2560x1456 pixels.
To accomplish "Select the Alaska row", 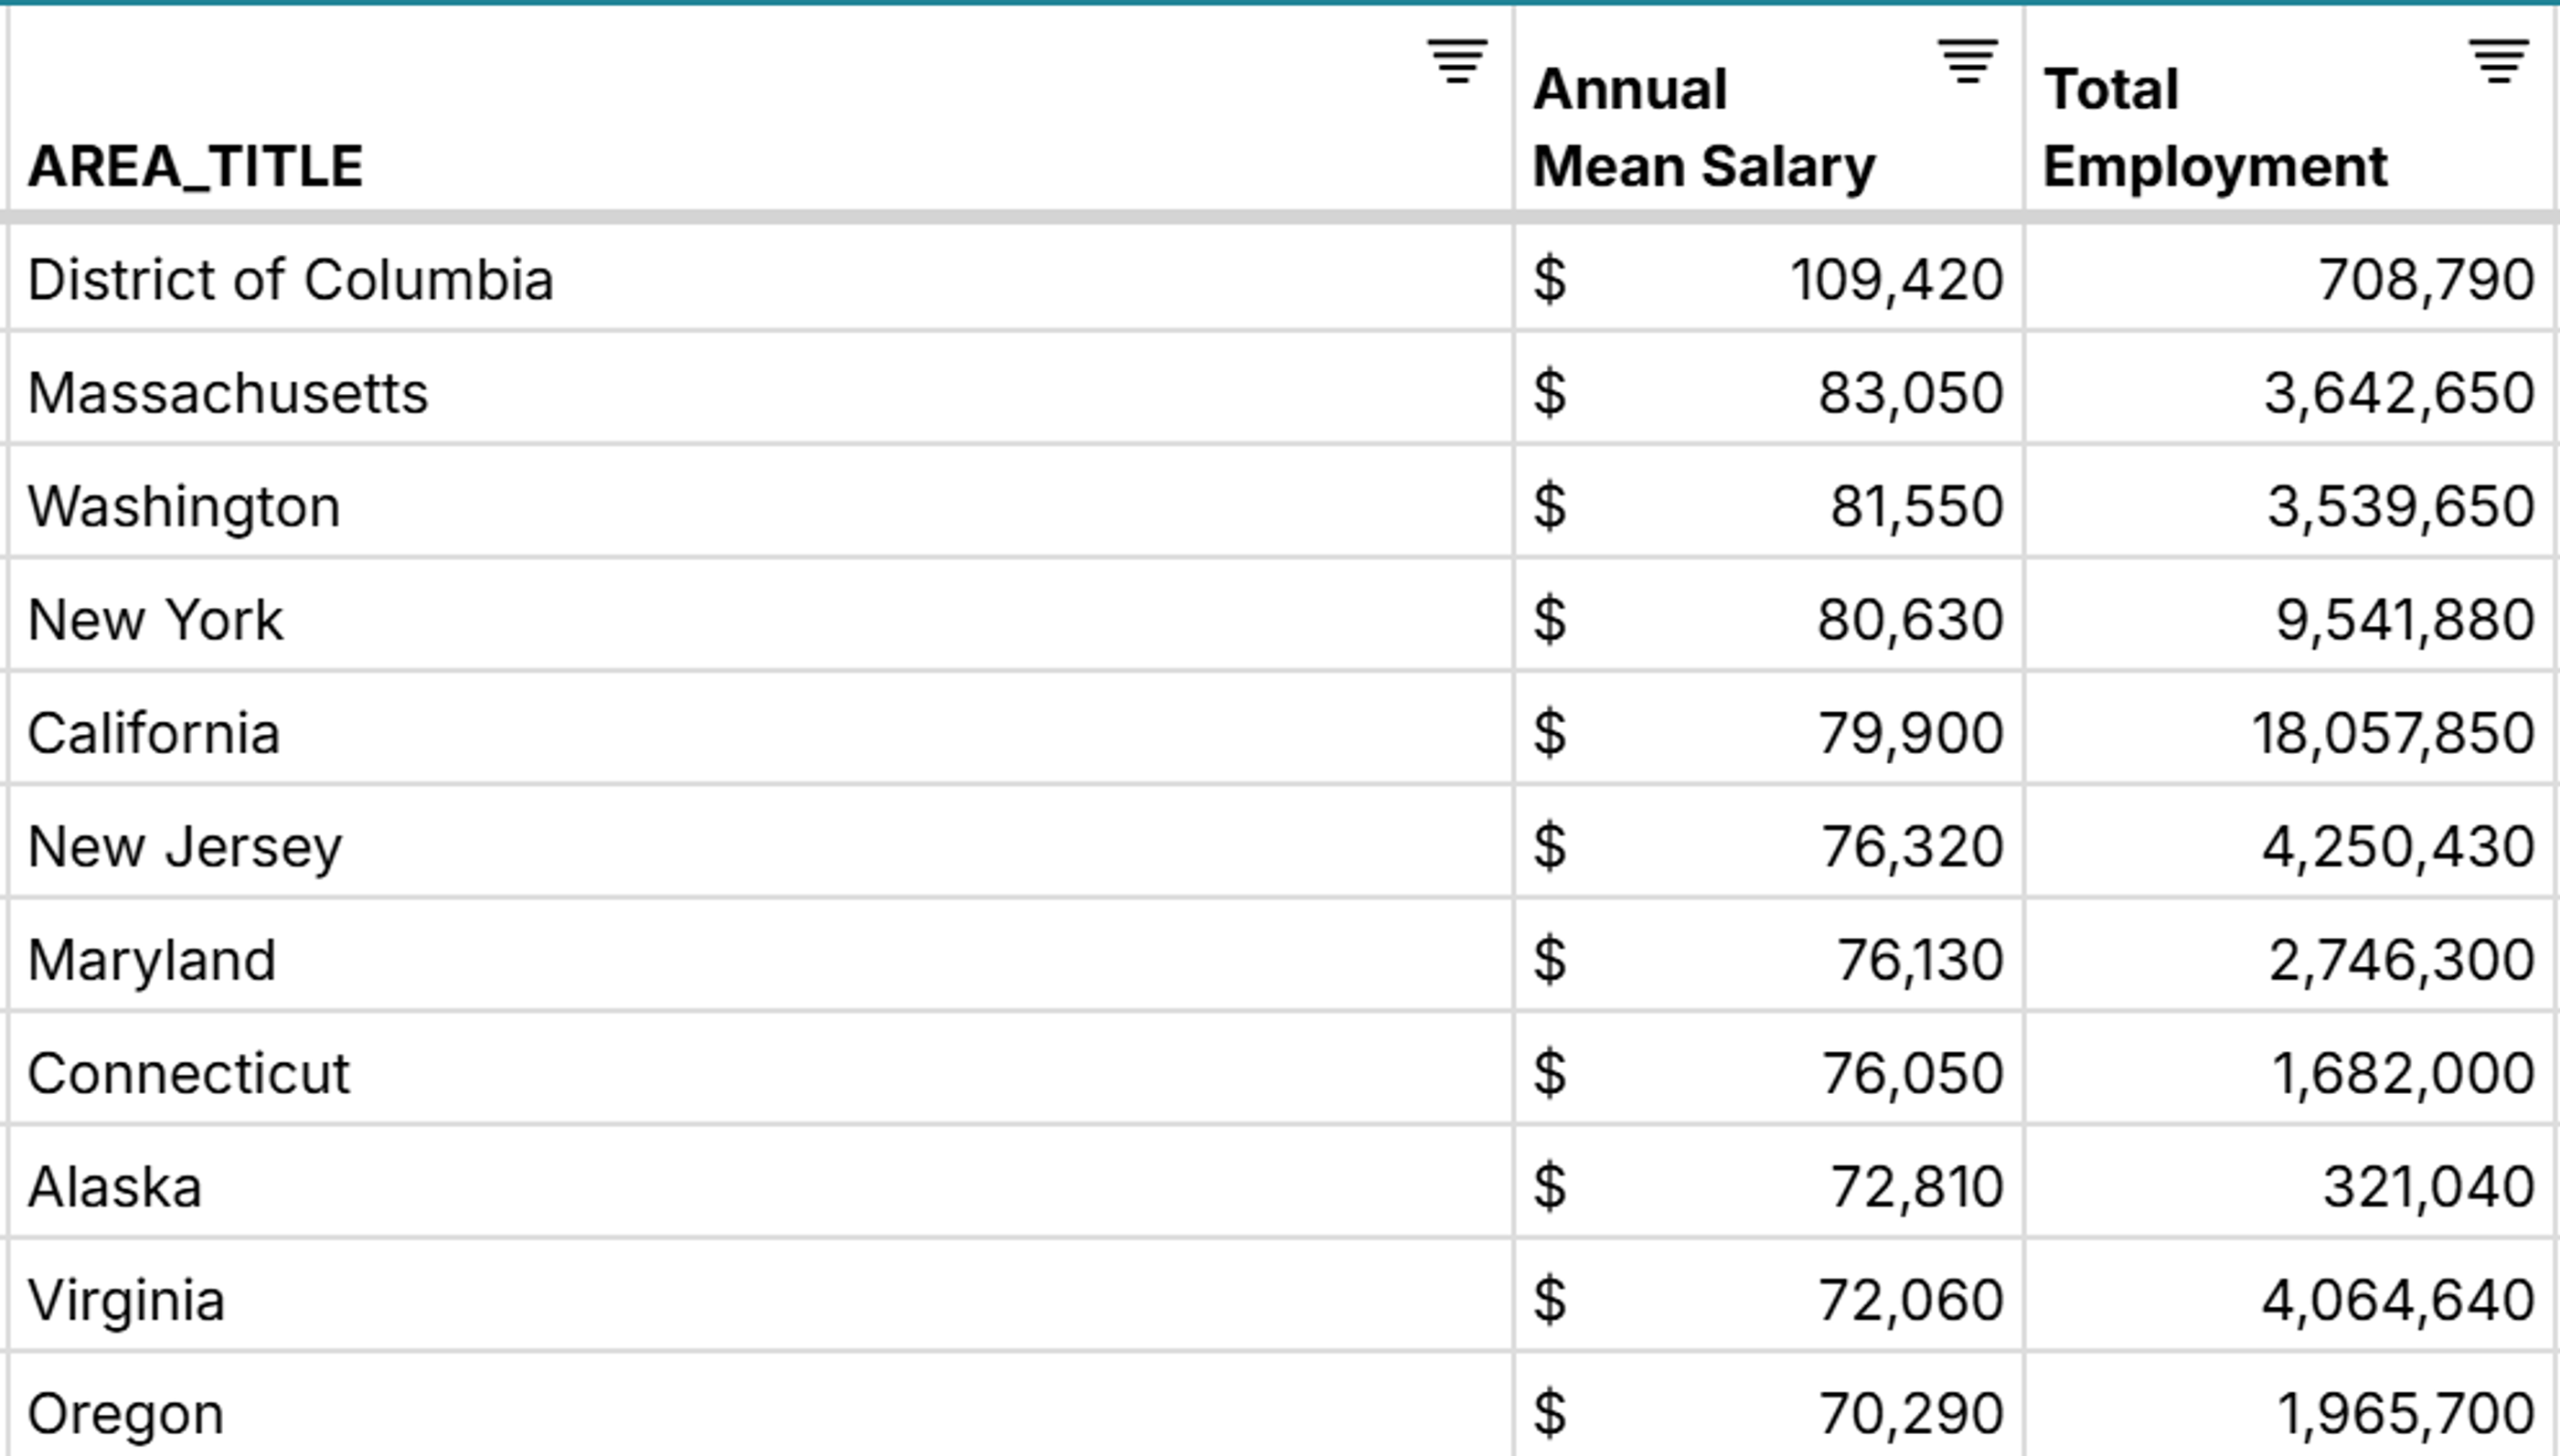I will point(115,1185).
